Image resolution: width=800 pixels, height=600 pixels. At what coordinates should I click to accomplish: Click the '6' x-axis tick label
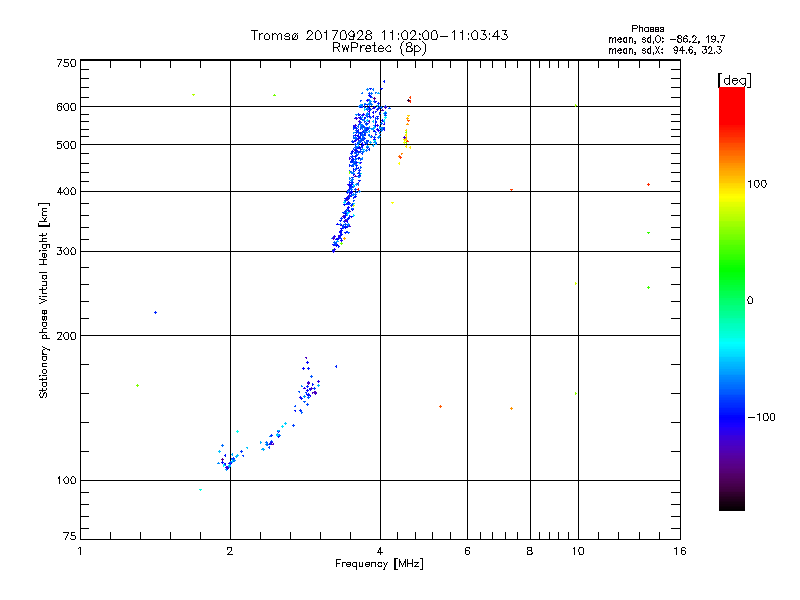467,551
